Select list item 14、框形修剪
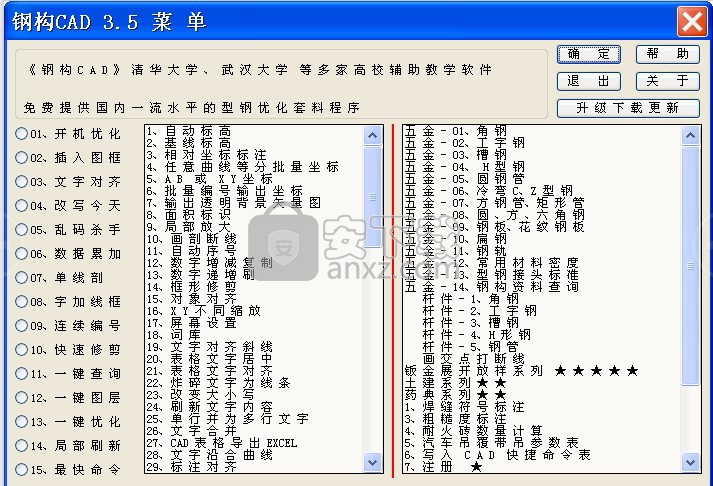 pyautogui.click(x=191, y=287)
